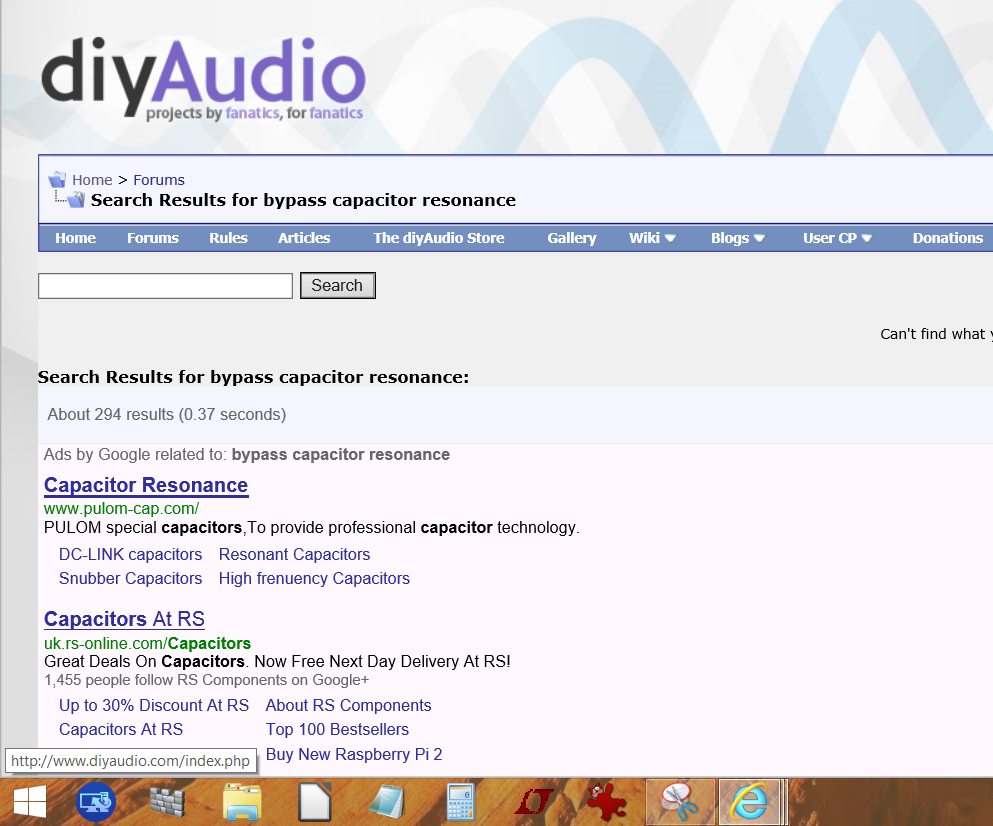Viewport: 993px width, 826px height.
Task: Click the breadcrumb folder icon beside Home
Action: (x=58, y=180)
